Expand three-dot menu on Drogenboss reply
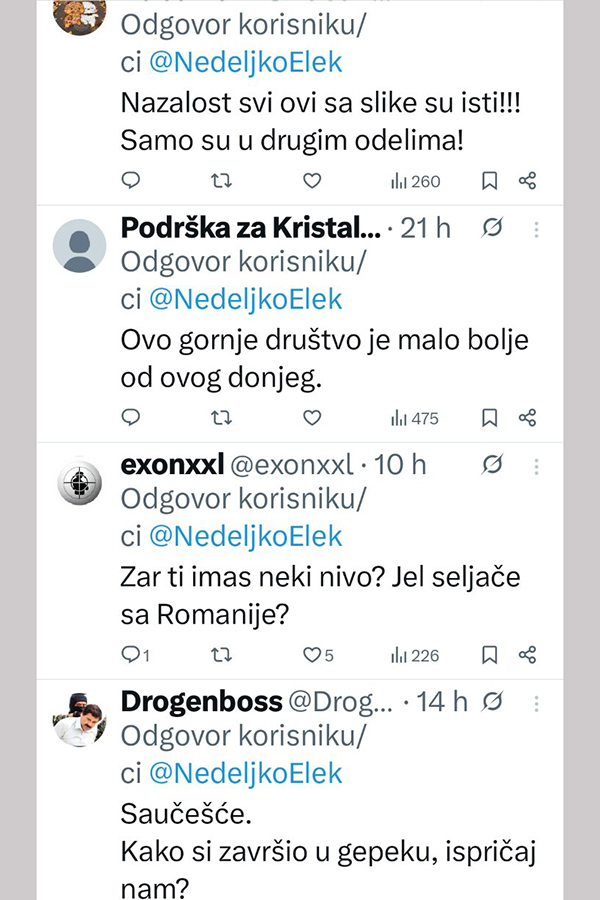The height and width of the screenshot is (900, 600). [x=537, y=701]
